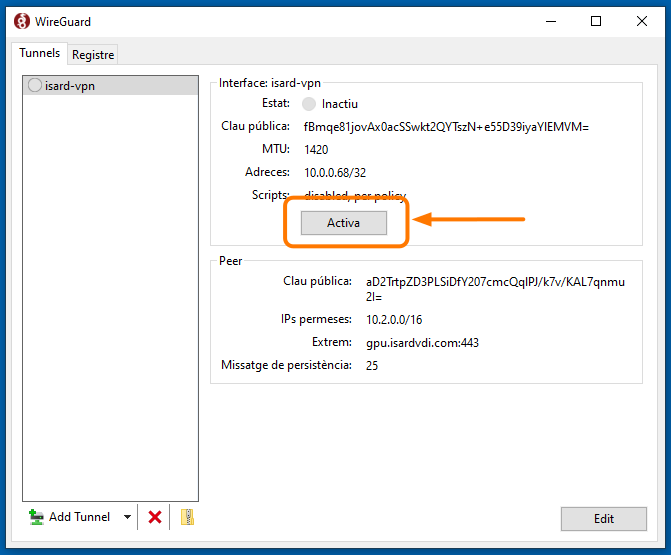The height and width of the screenshot is (555, 671).
Task: Open the Add Tunnel dropdown arrow
Action: click(x=127, y=517)
